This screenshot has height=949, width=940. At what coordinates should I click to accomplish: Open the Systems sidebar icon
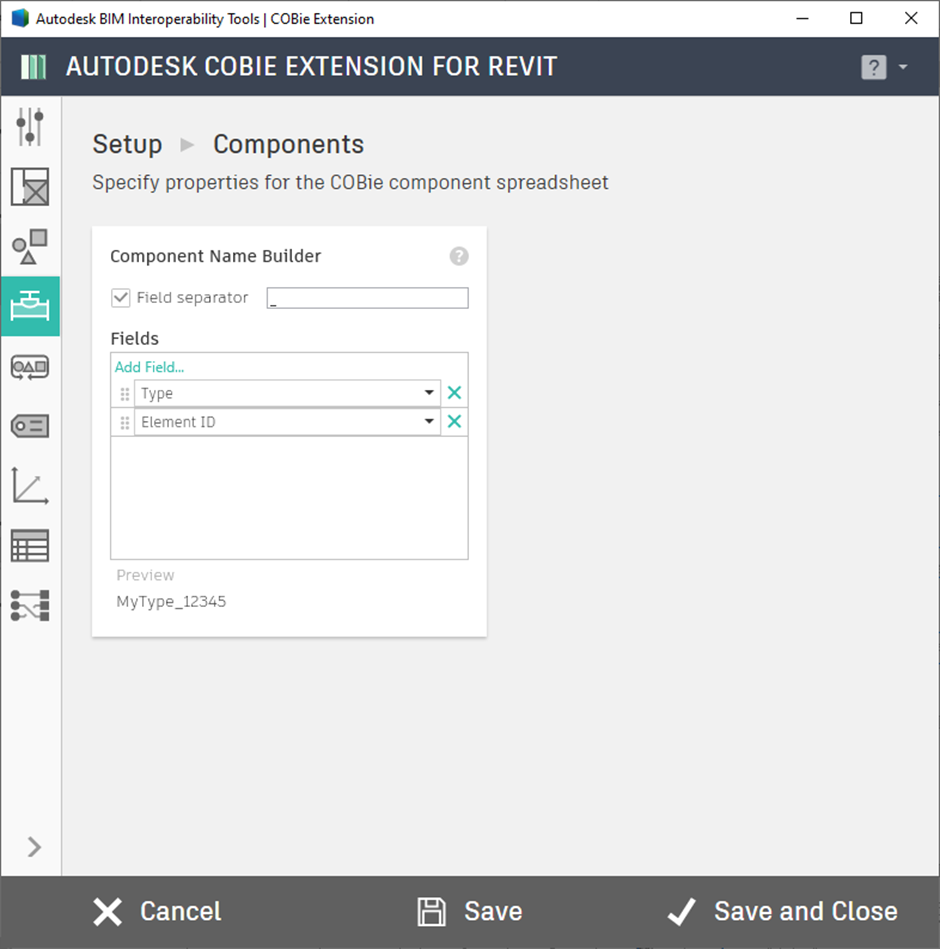pos(30,367)
